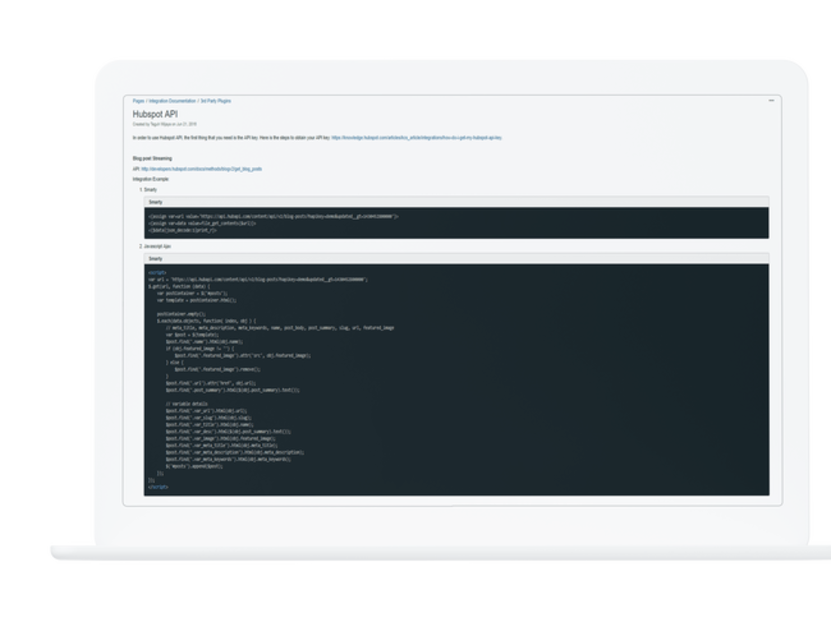The width and height of the screenshot is (831, 622).
Task: Click the opening <script> tag line
Action: pyautogui.click(x=157, y=272)
